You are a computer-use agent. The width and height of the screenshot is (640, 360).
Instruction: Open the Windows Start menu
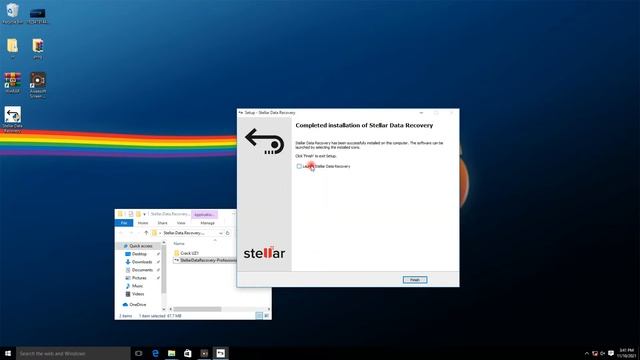point(8,353)
